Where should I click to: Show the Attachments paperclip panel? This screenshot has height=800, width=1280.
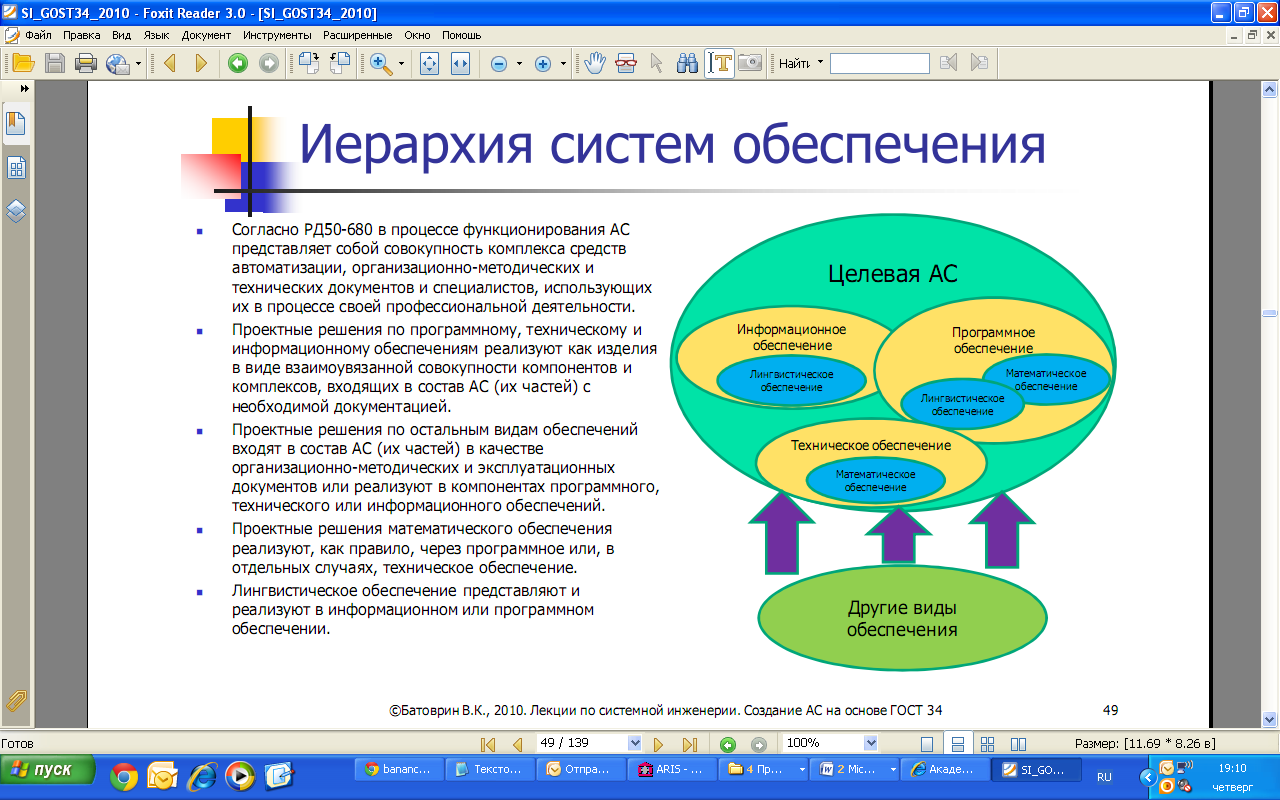16,700
